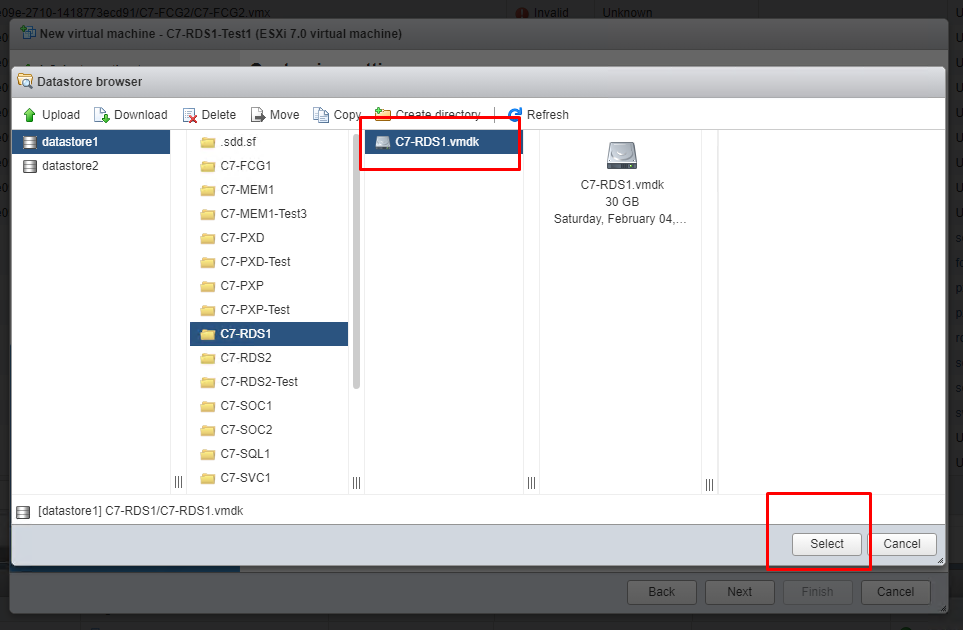The image size is (963, 630).
Task: Open the C7-FCG1 folder
Action: point(245,166)
